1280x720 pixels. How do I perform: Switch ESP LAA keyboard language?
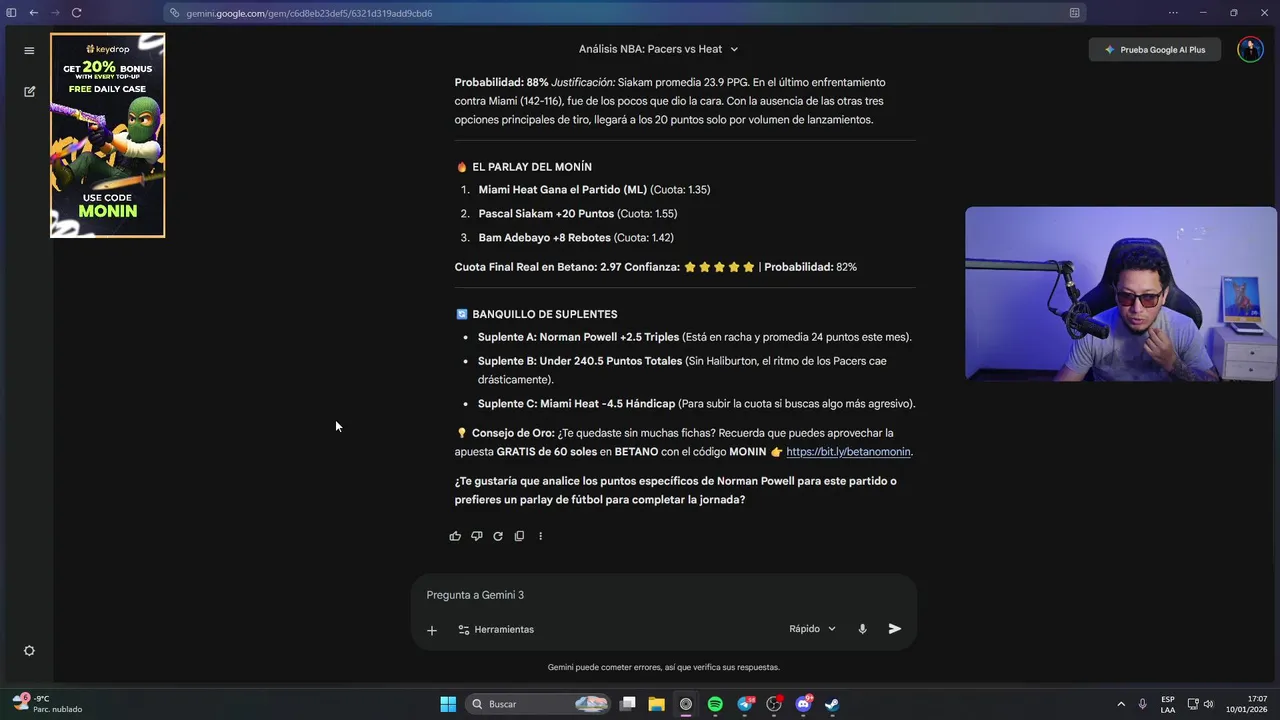[1168, 704]
